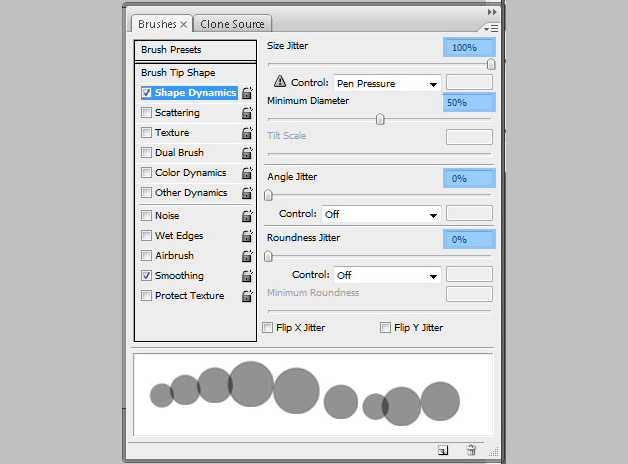Select the Shape Dynamics label
This screenshot has height=464, width=628.
195,92
